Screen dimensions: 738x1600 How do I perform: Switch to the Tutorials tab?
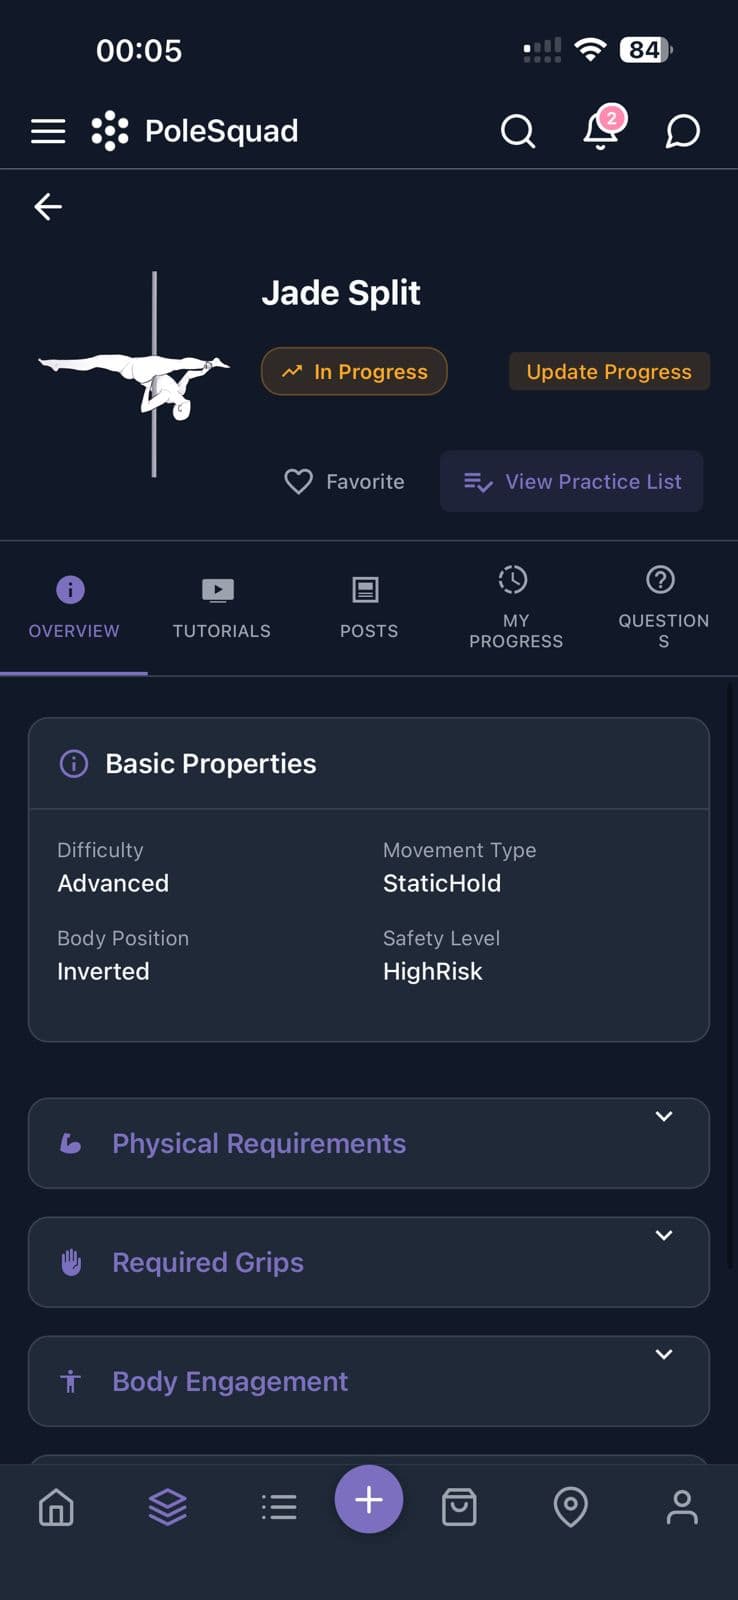[x=221, y=607]
